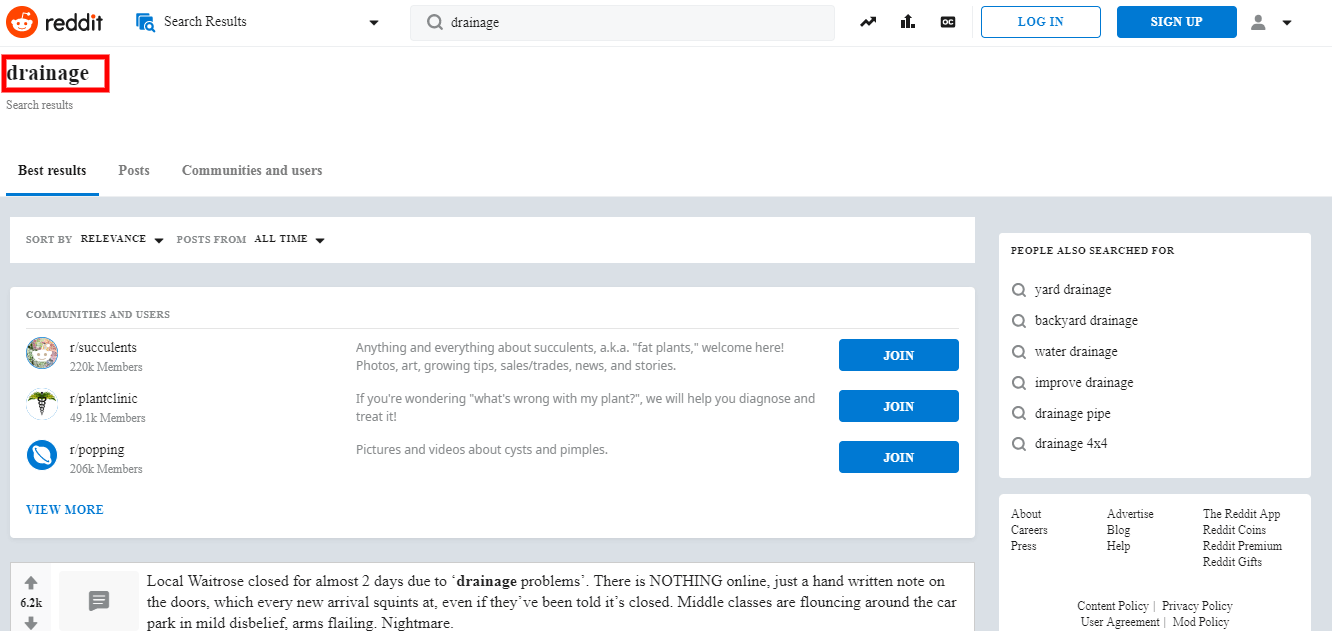Click search icon beside yard drainage
This screenshot has height=631, width=1332.
point(1019,290)
